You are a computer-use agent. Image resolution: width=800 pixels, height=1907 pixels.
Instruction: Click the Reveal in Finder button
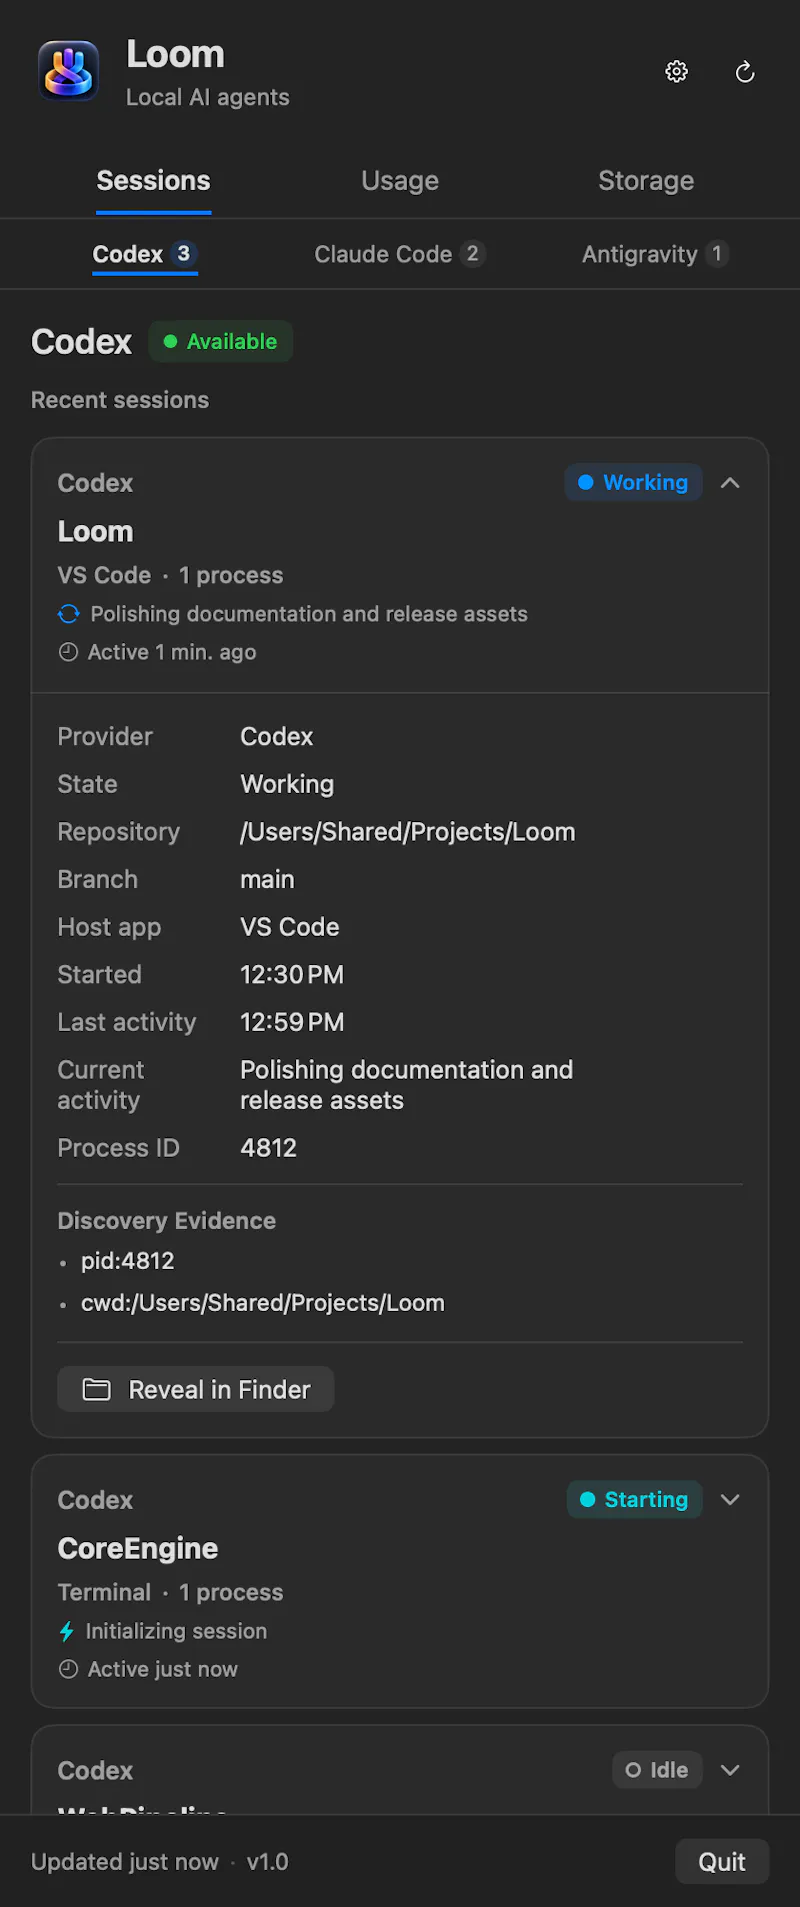pyautogui.click(x=196, y=1389)
